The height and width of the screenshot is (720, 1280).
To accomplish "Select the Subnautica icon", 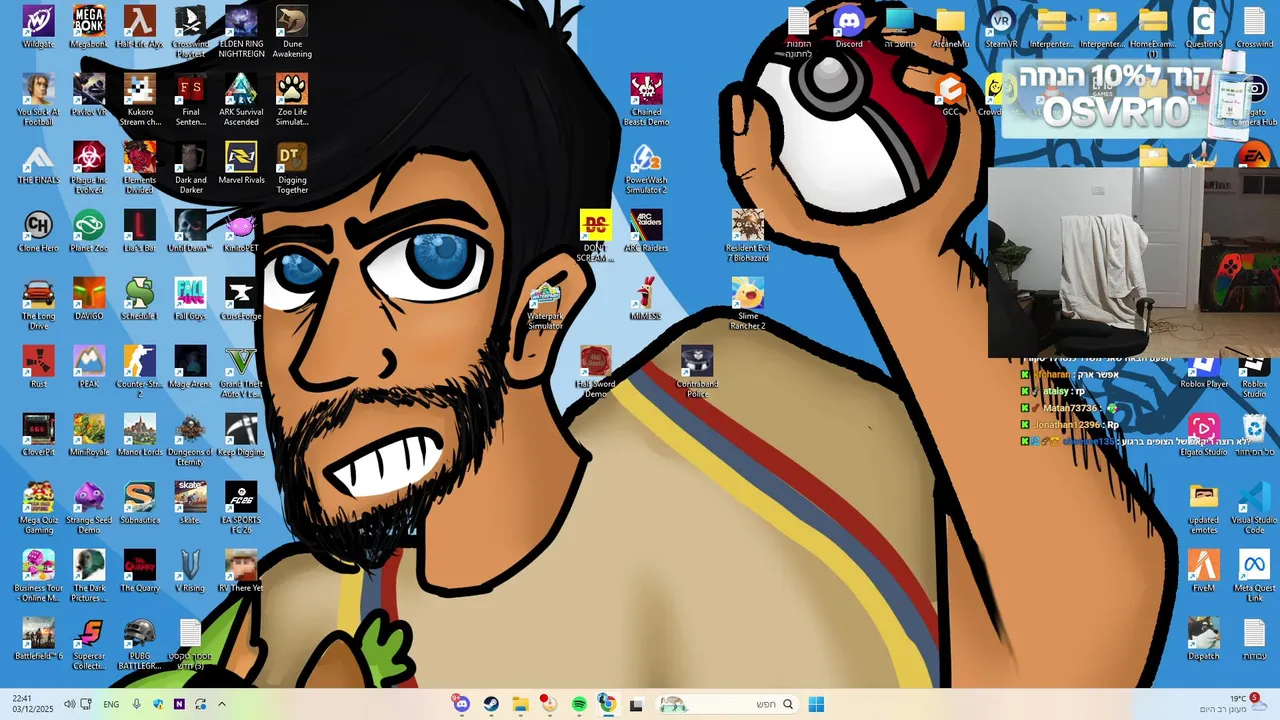I will (x=140, y=504).
